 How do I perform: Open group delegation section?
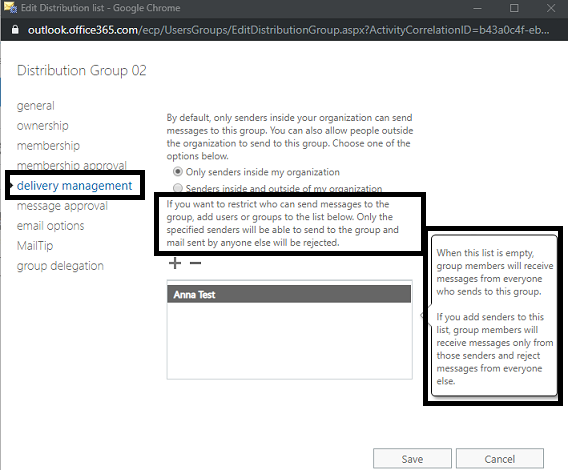coord(60,266)
